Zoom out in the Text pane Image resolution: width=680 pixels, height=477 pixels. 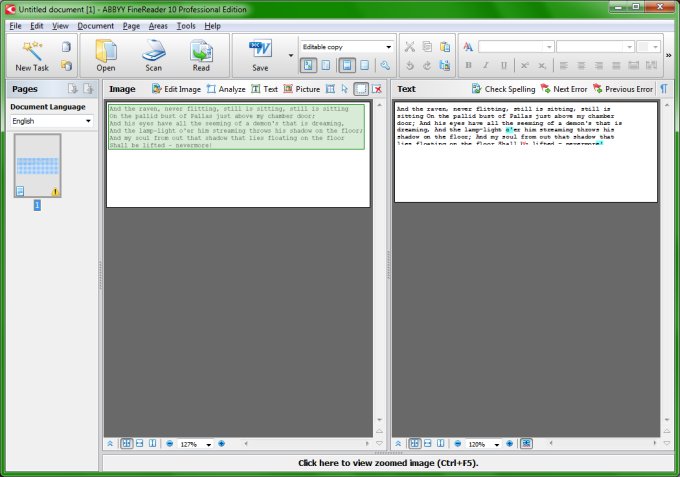(x=458, y=444)
